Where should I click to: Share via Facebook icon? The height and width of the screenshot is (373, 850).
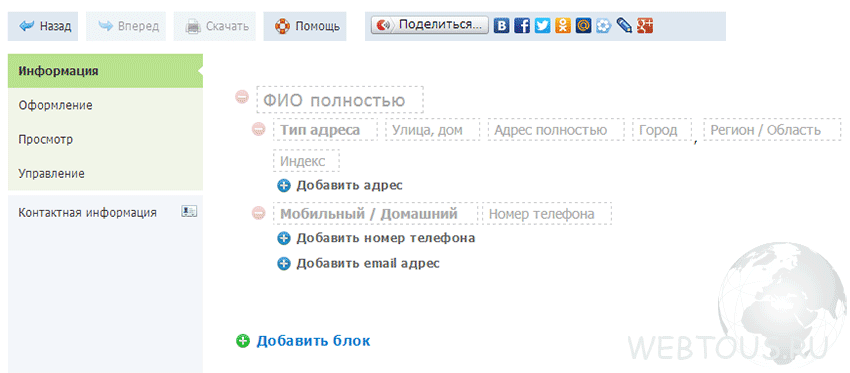click(522, 26)
